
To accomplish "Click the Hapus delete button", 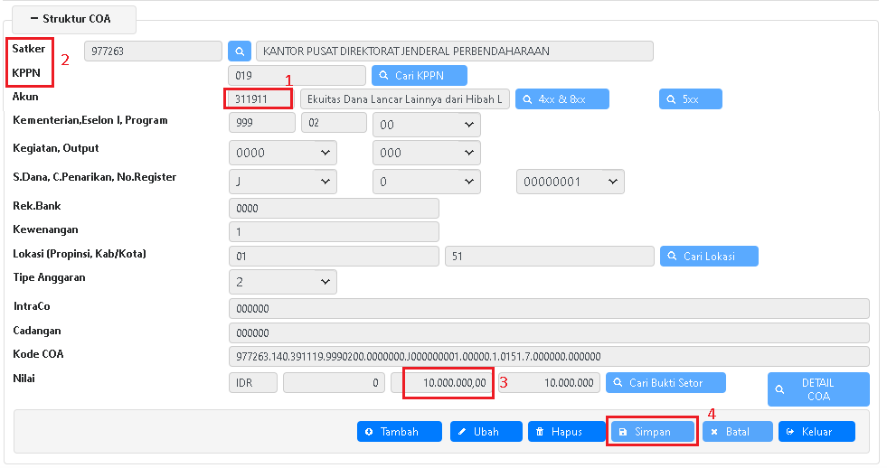I will 566,431.
